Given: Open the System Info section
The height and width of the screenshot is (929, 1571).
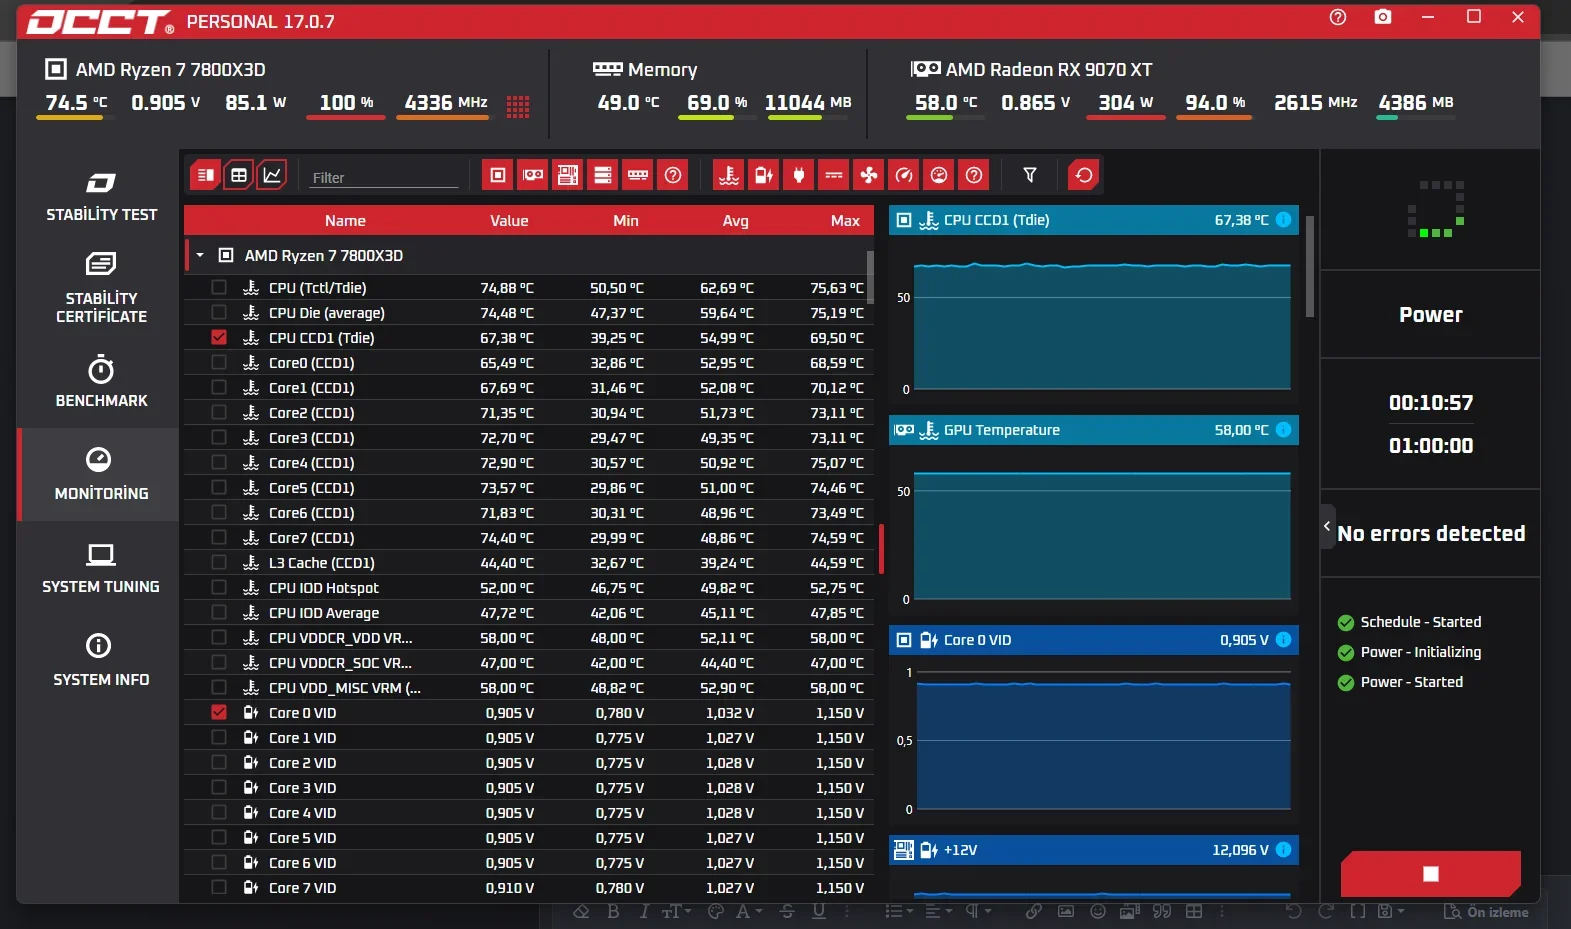Looking at the screenshot, I should 101,660.
